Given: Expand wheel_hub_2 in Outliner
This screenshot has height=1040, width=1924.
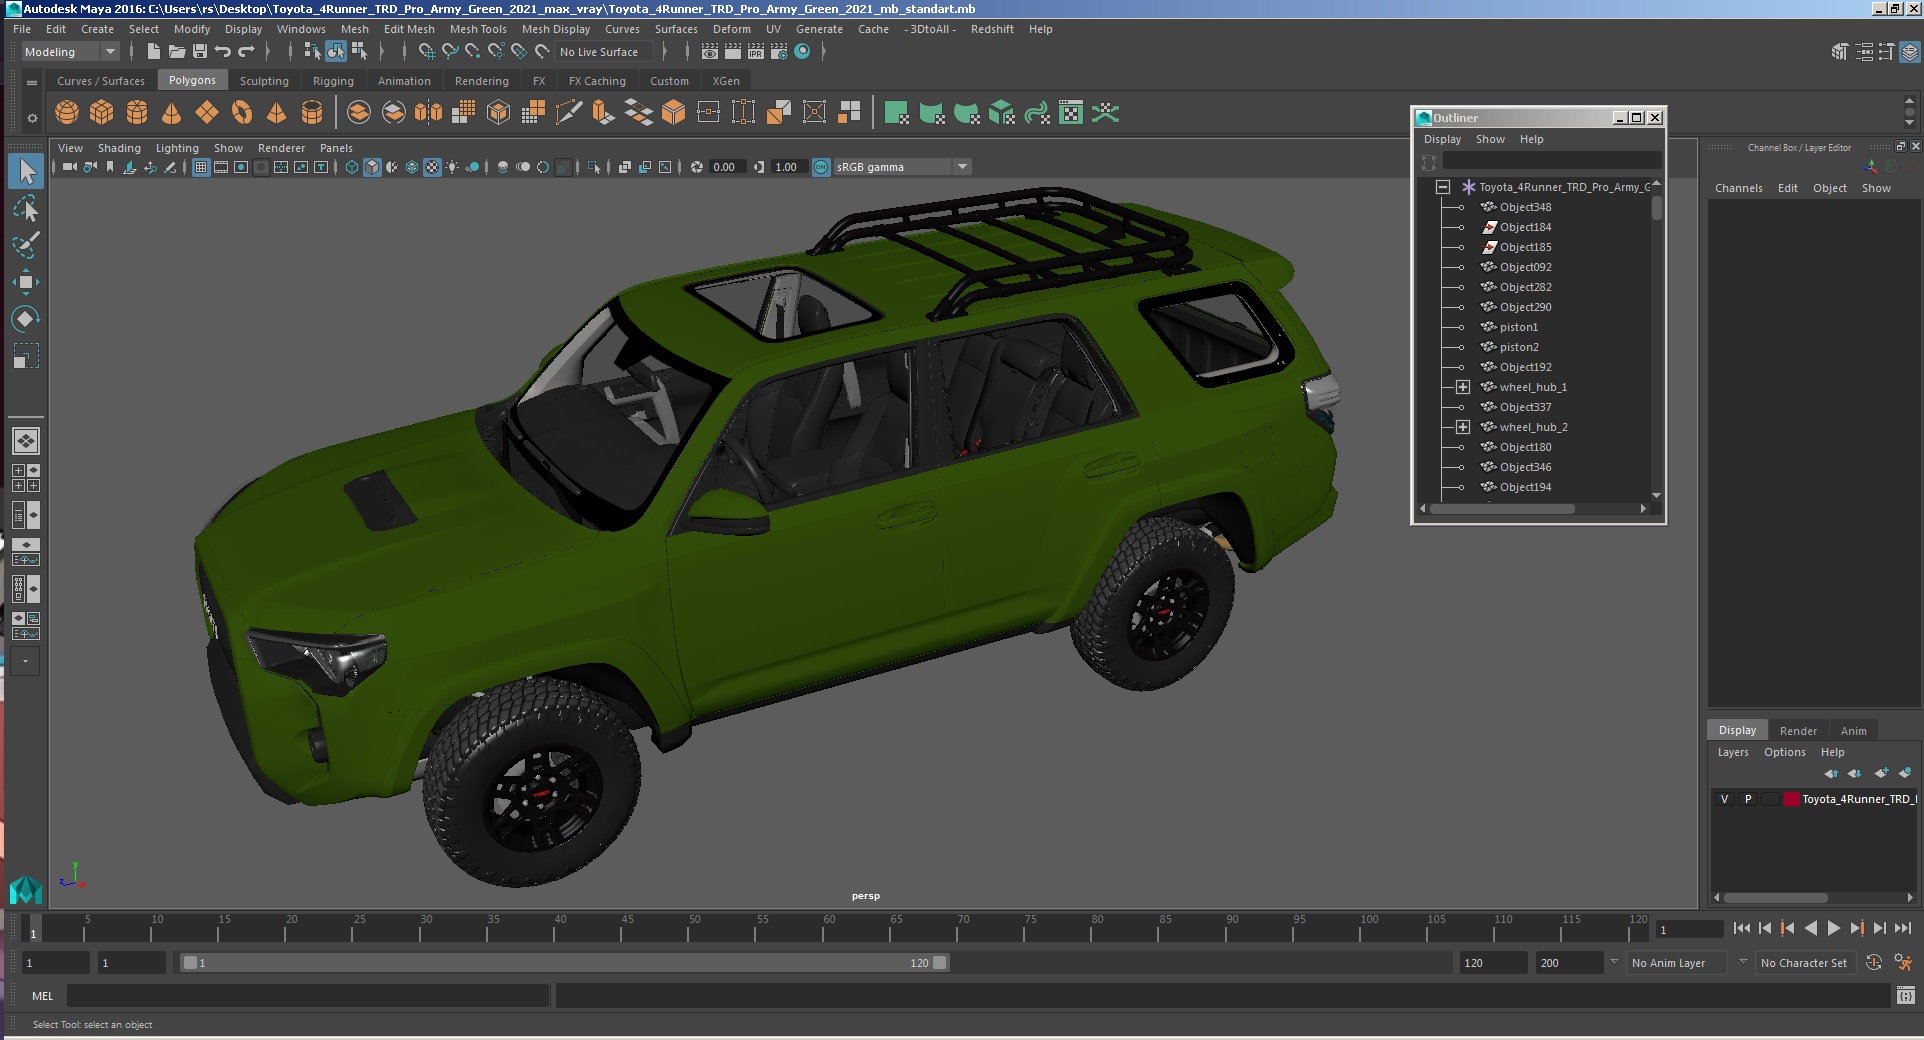Looking at the screenshot, I should [1462, 427].
